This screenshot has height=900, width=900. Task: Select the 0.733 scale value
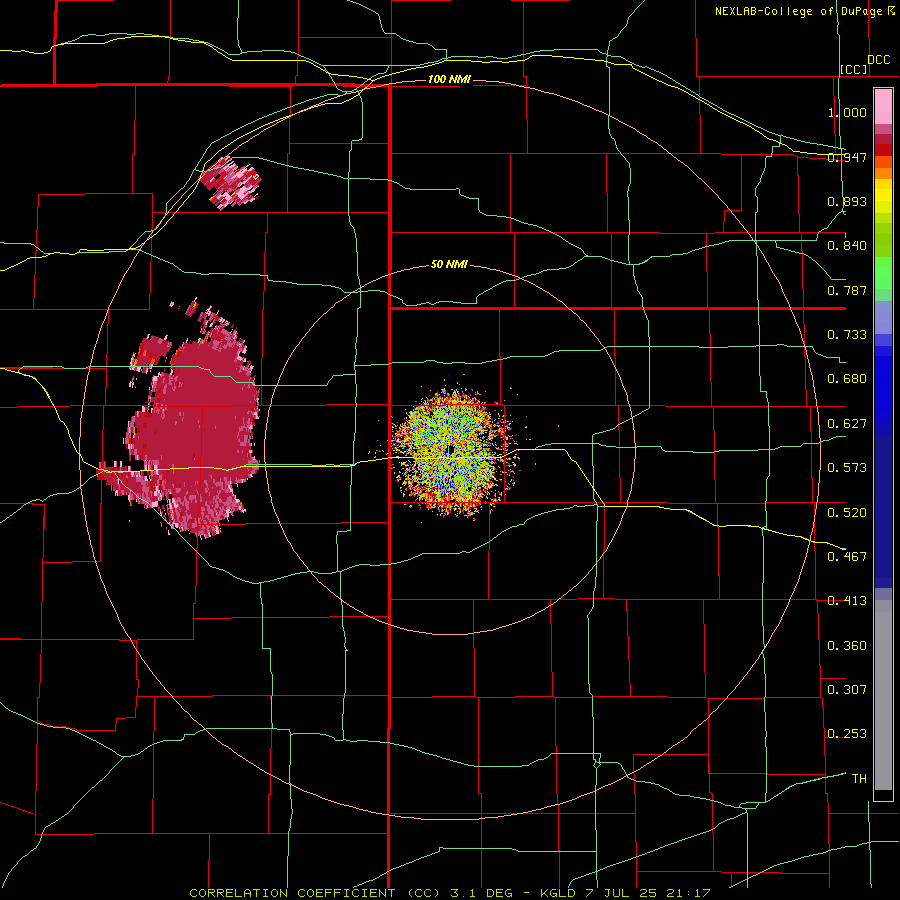tap(847, 335)
